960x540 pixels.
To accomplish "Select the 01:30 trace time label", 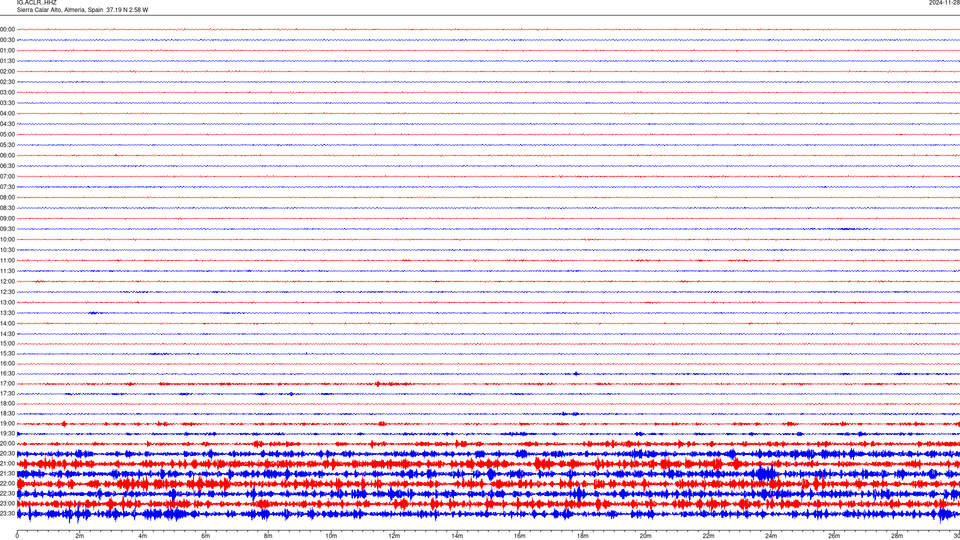I will tap(7, 61).
